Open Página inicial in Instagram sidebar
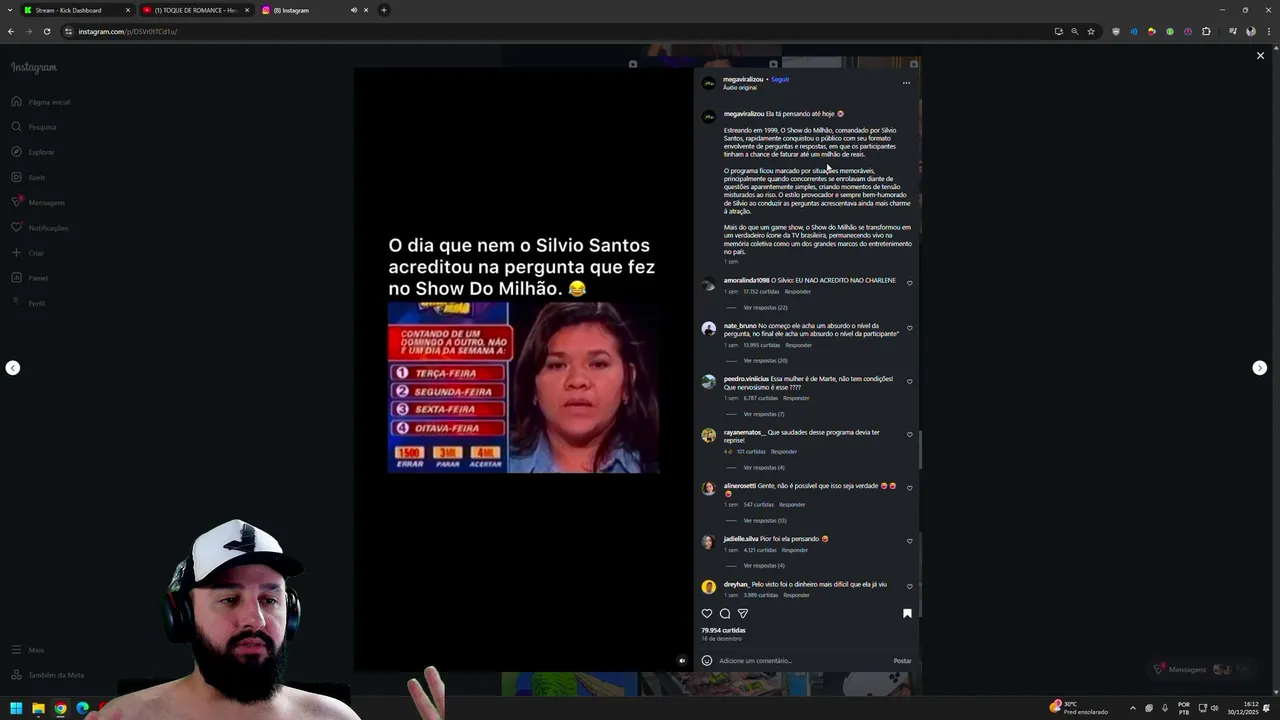 click(41, 102)
